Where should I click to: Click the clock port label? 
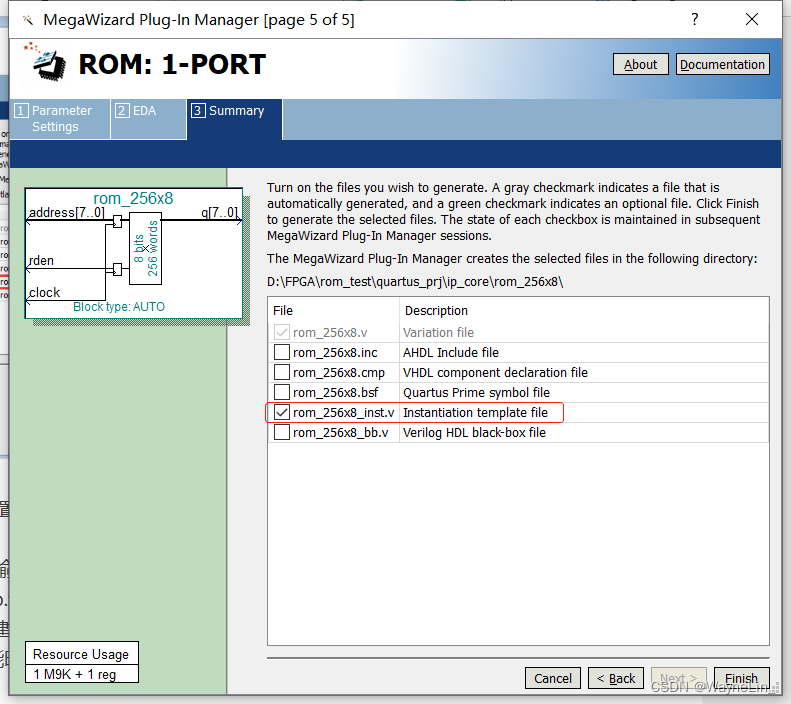tap(44, 292)
